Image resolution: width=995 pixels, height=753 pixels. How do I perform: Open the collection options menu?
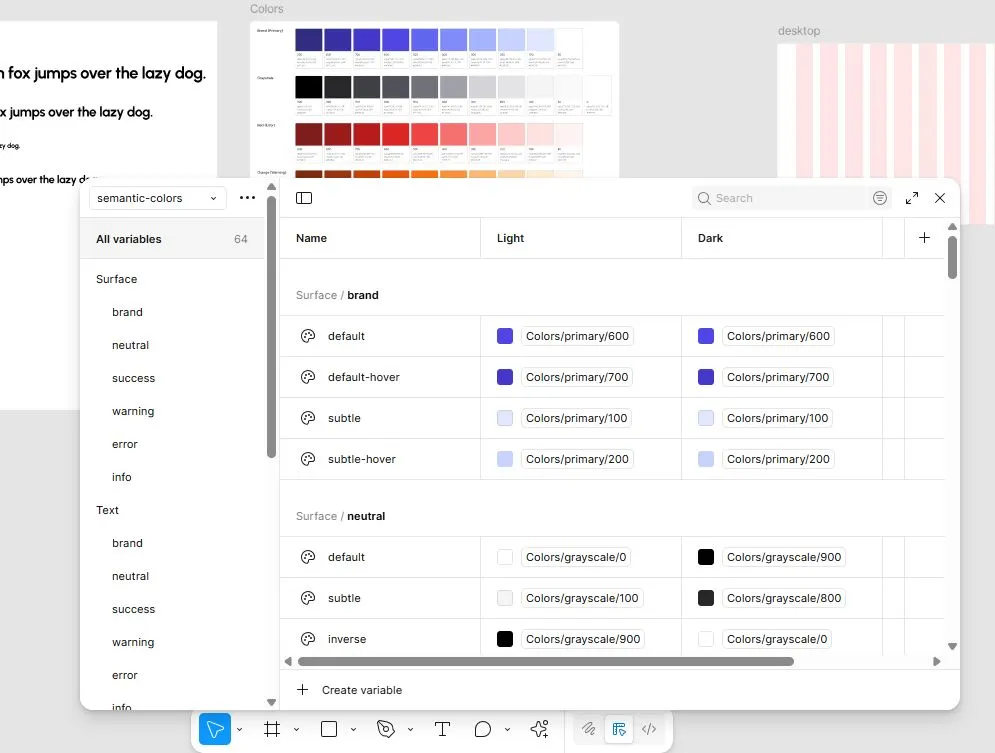click(247, 198)
